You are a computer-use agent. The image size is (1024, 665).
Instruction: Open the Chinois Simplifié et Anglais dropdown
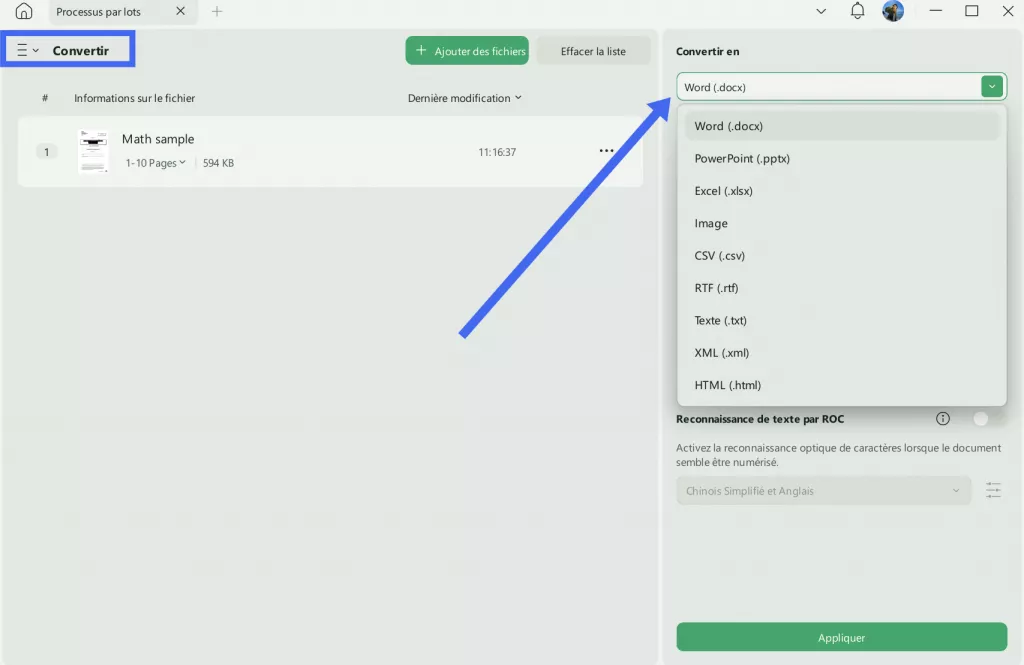click(x=823, y=490)
